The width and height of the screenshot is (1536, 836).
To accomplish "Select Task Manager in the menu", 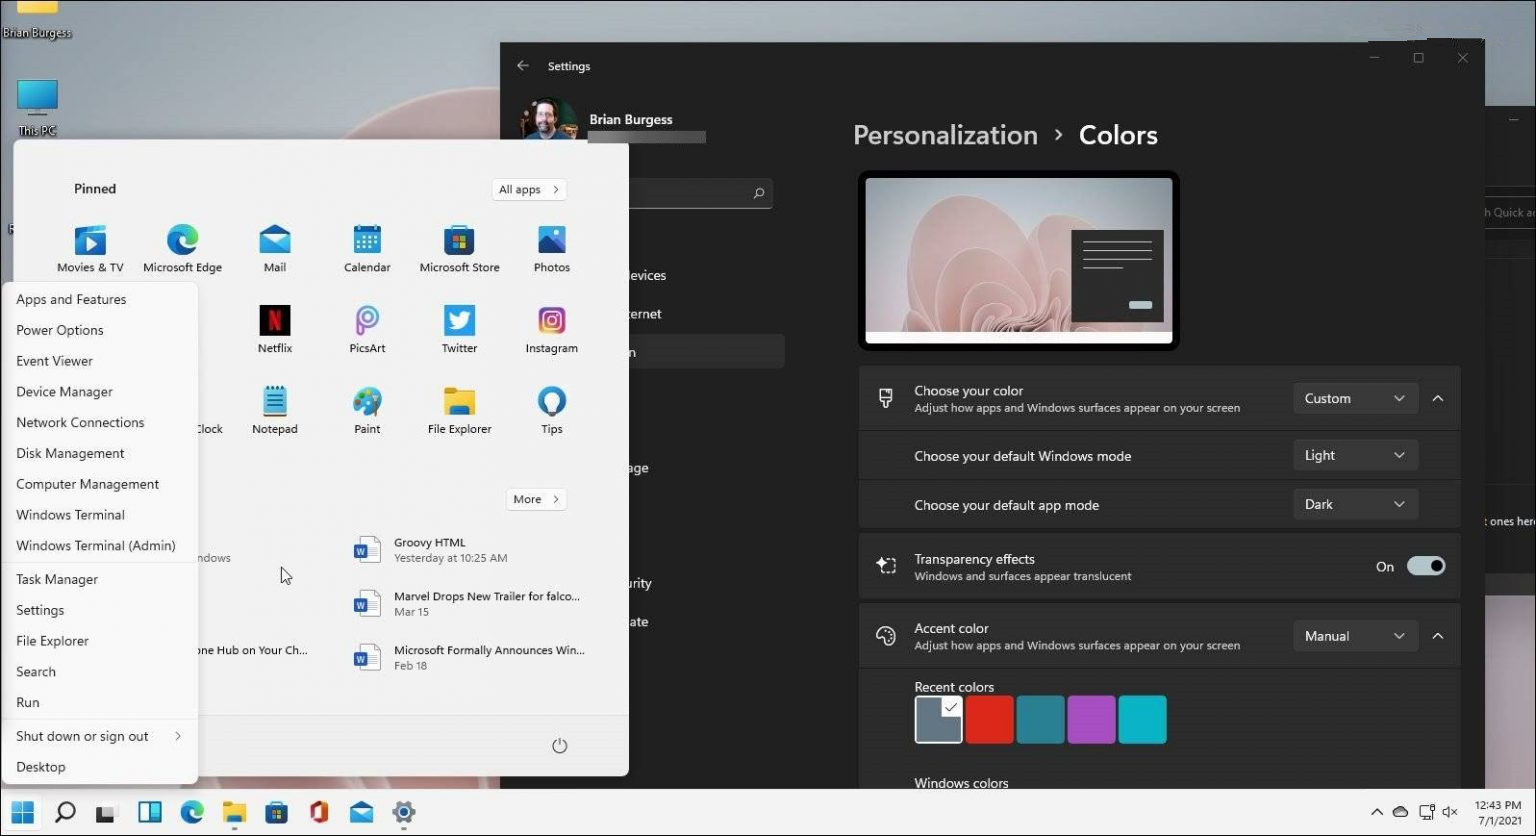I will [x=57, y=579].
